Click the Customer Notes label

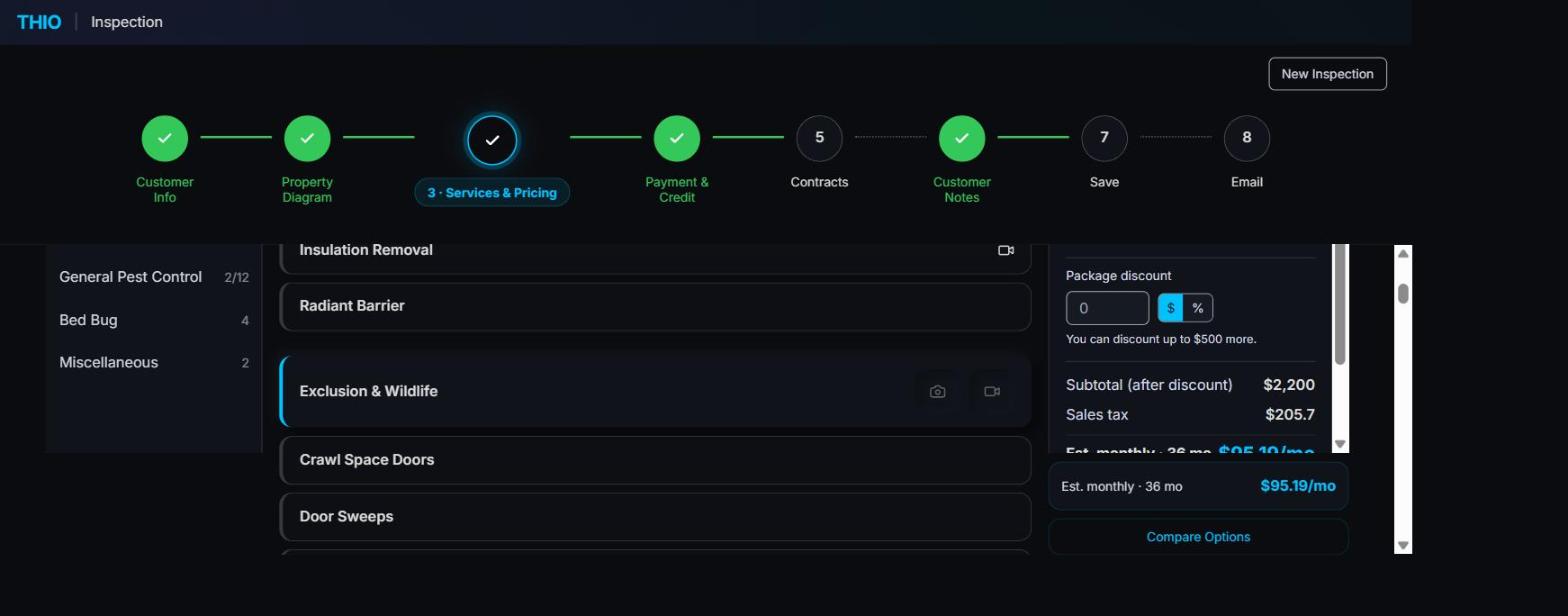pos(962,189)
